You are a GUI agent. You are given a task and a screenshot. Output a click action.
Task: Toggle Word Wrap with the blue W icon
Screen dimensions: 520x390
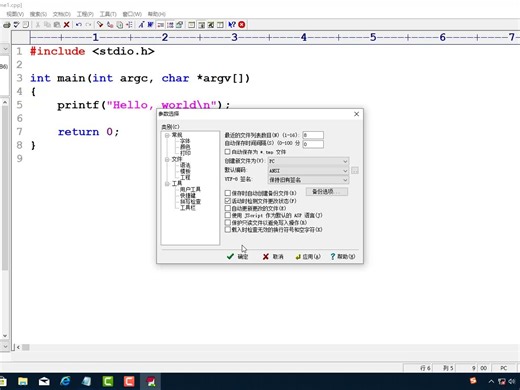point(151,25)
